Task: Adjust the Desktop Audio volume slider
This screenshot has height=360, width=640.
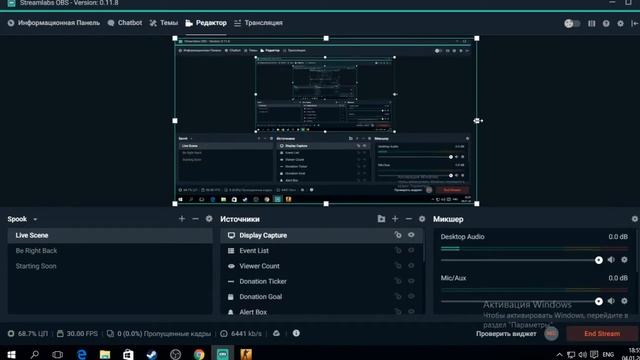Action: 520,260
